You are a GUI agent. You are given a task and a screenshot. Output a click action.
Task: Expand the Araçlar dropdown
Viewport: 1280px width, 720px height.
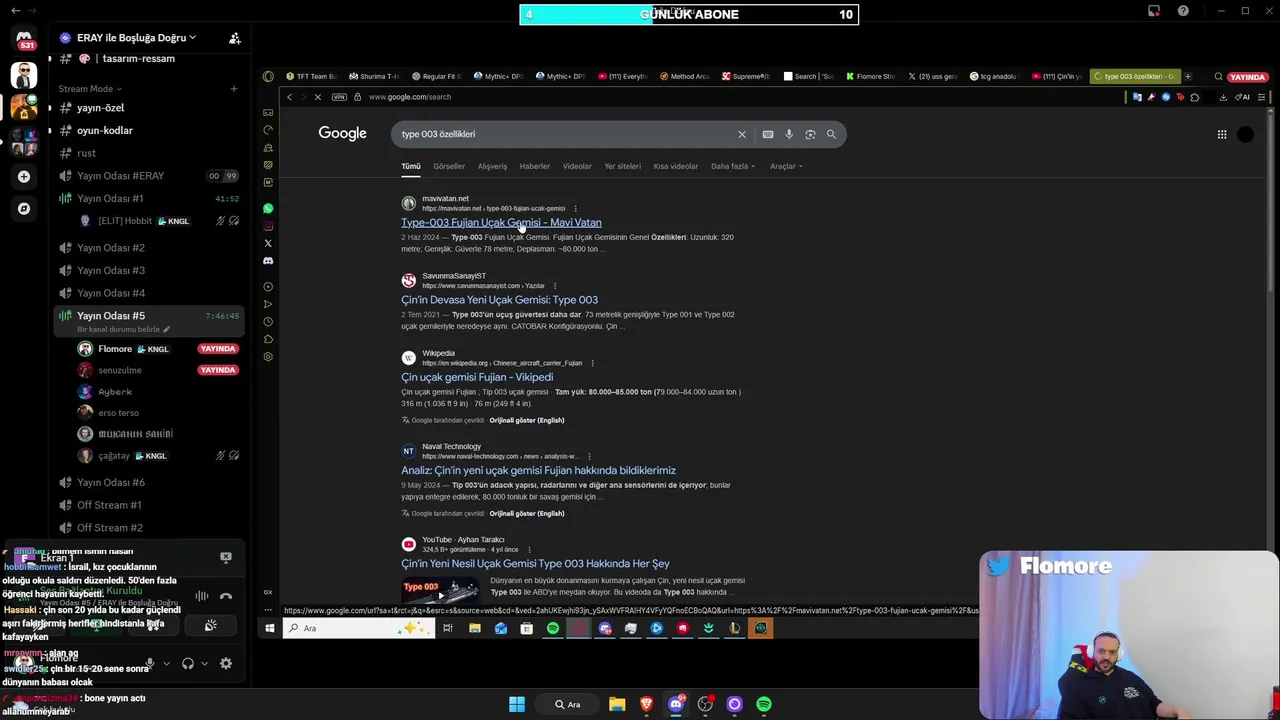pos(786,166)
